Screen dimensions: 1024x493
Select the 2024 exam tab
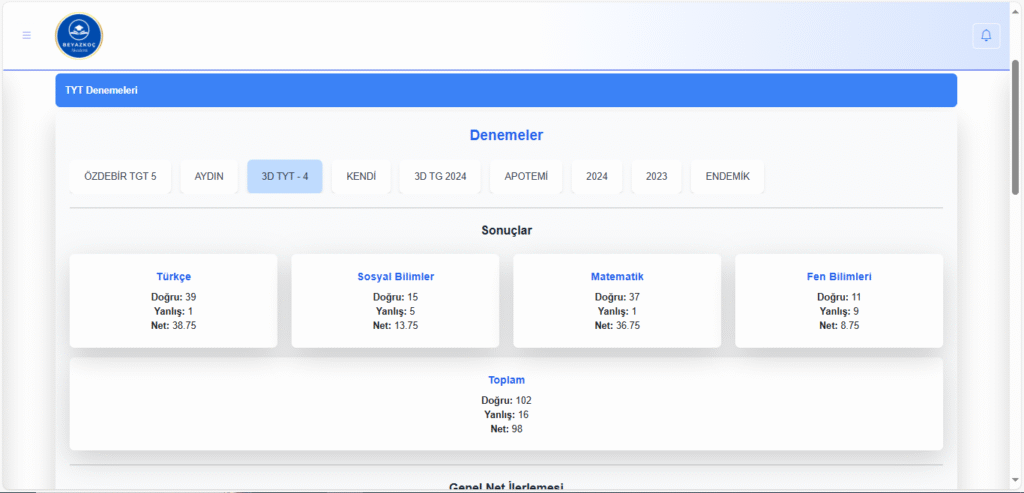pyautogui.click(x=597, y=176)
